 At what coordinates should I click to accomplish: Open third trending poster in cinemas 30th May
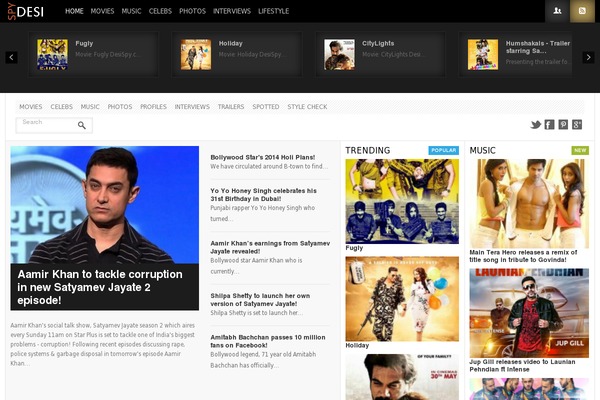402,377
